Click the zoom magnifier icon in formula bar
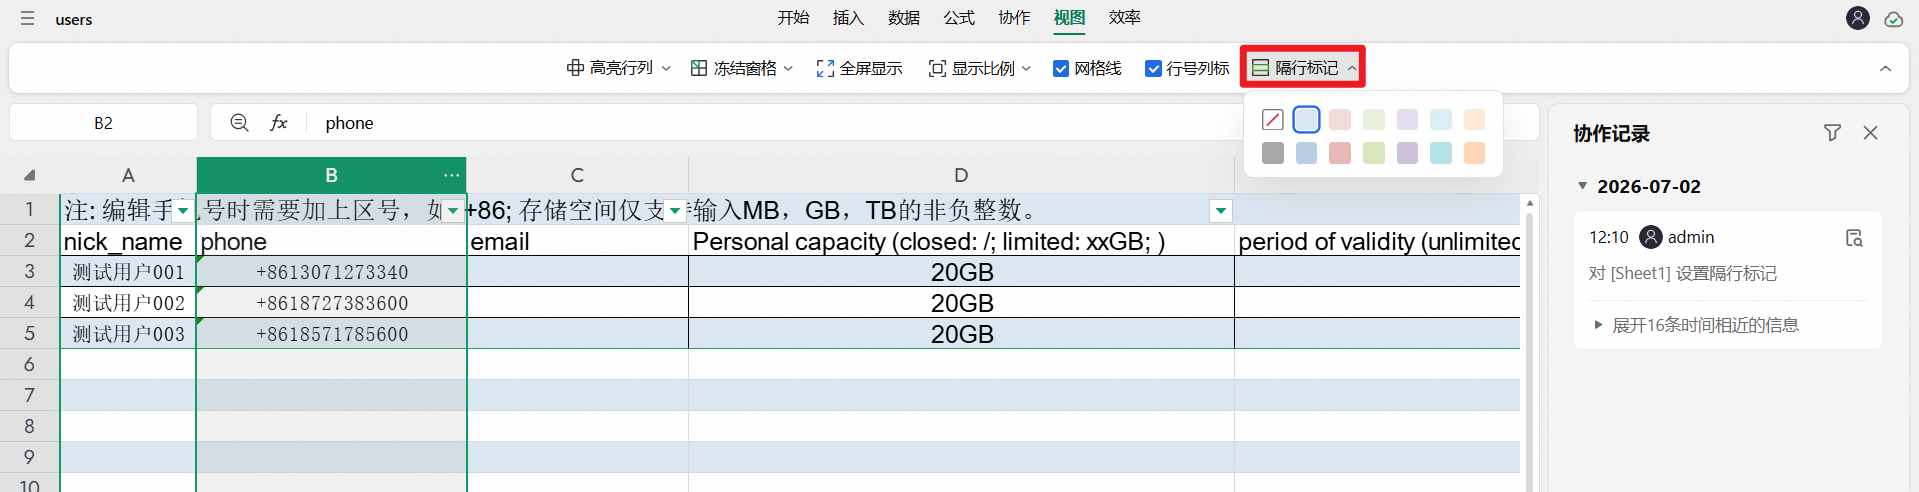1919x492 pixels. click(x=239, y=122)
